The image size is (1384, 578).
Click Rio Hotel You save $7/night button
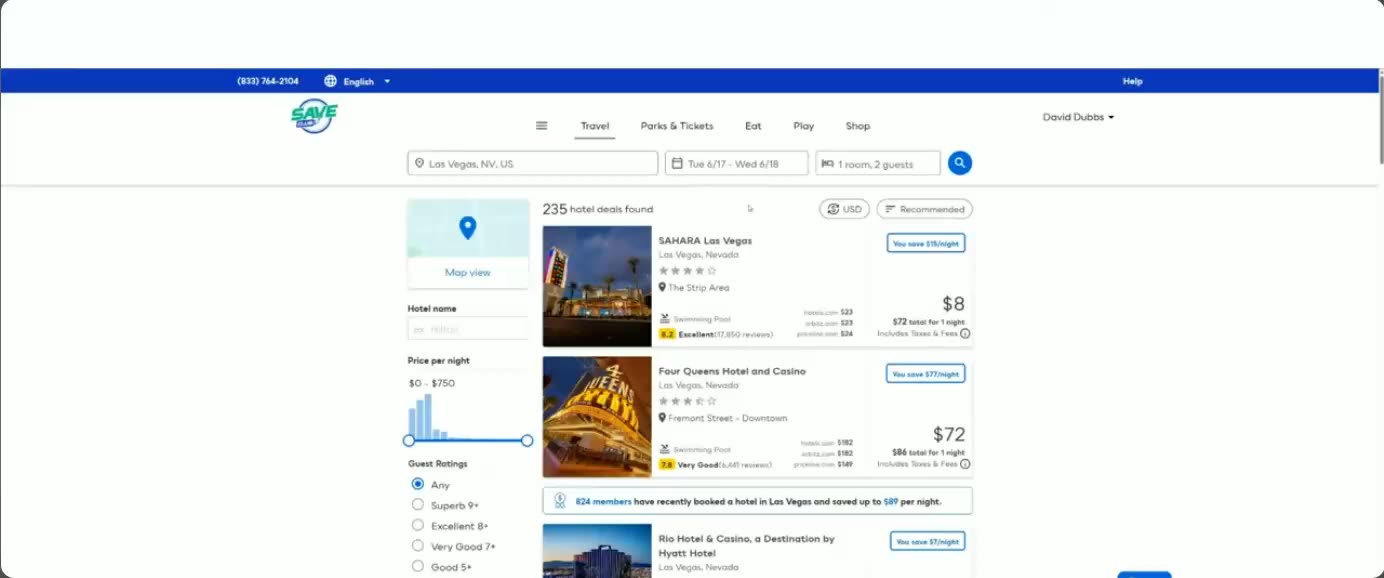coord(928,541)
